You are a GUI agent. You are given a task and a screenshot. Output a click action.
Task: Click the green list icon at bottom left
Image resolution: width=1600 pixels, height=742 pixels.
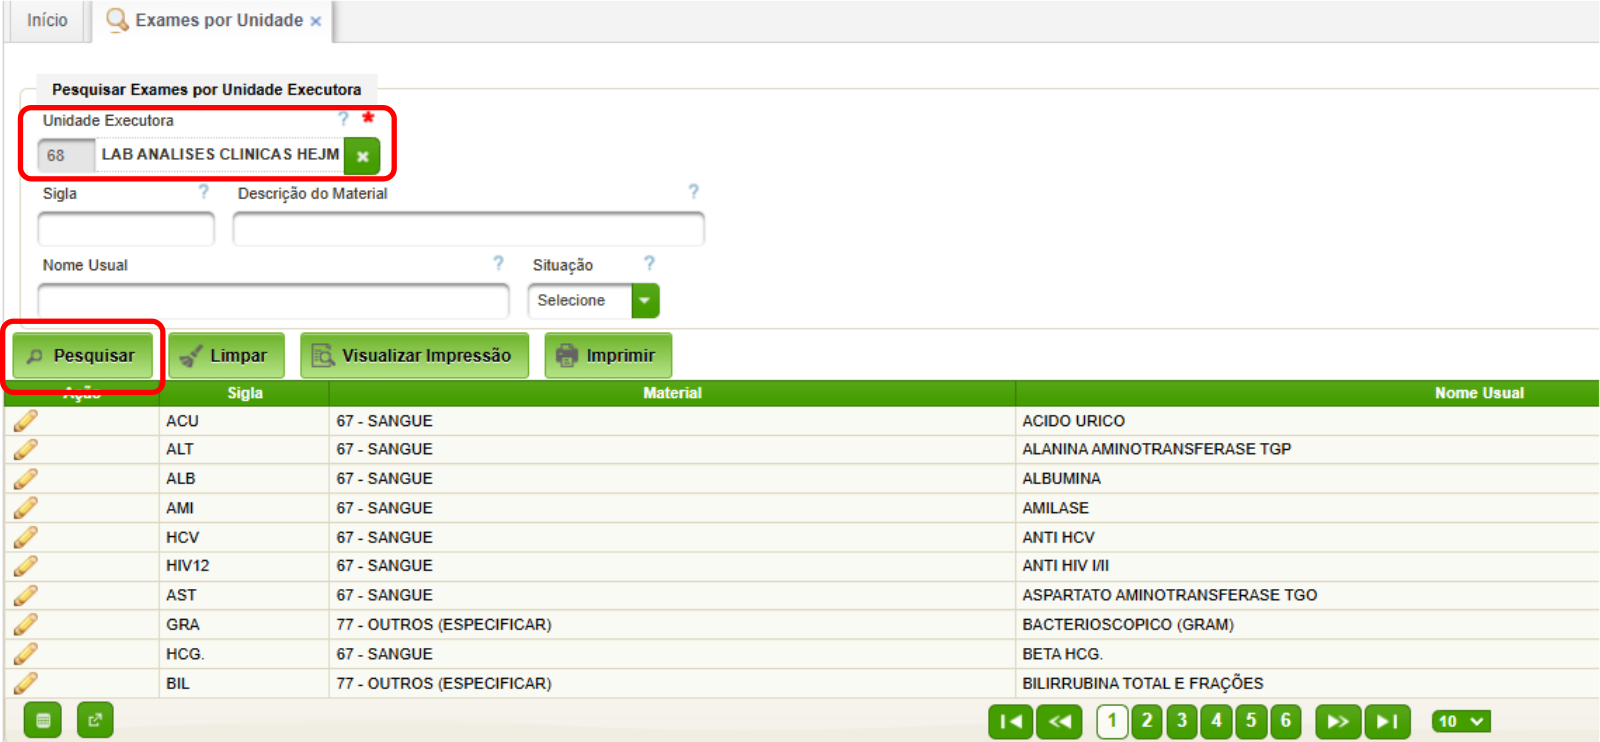tap(43, 720)
